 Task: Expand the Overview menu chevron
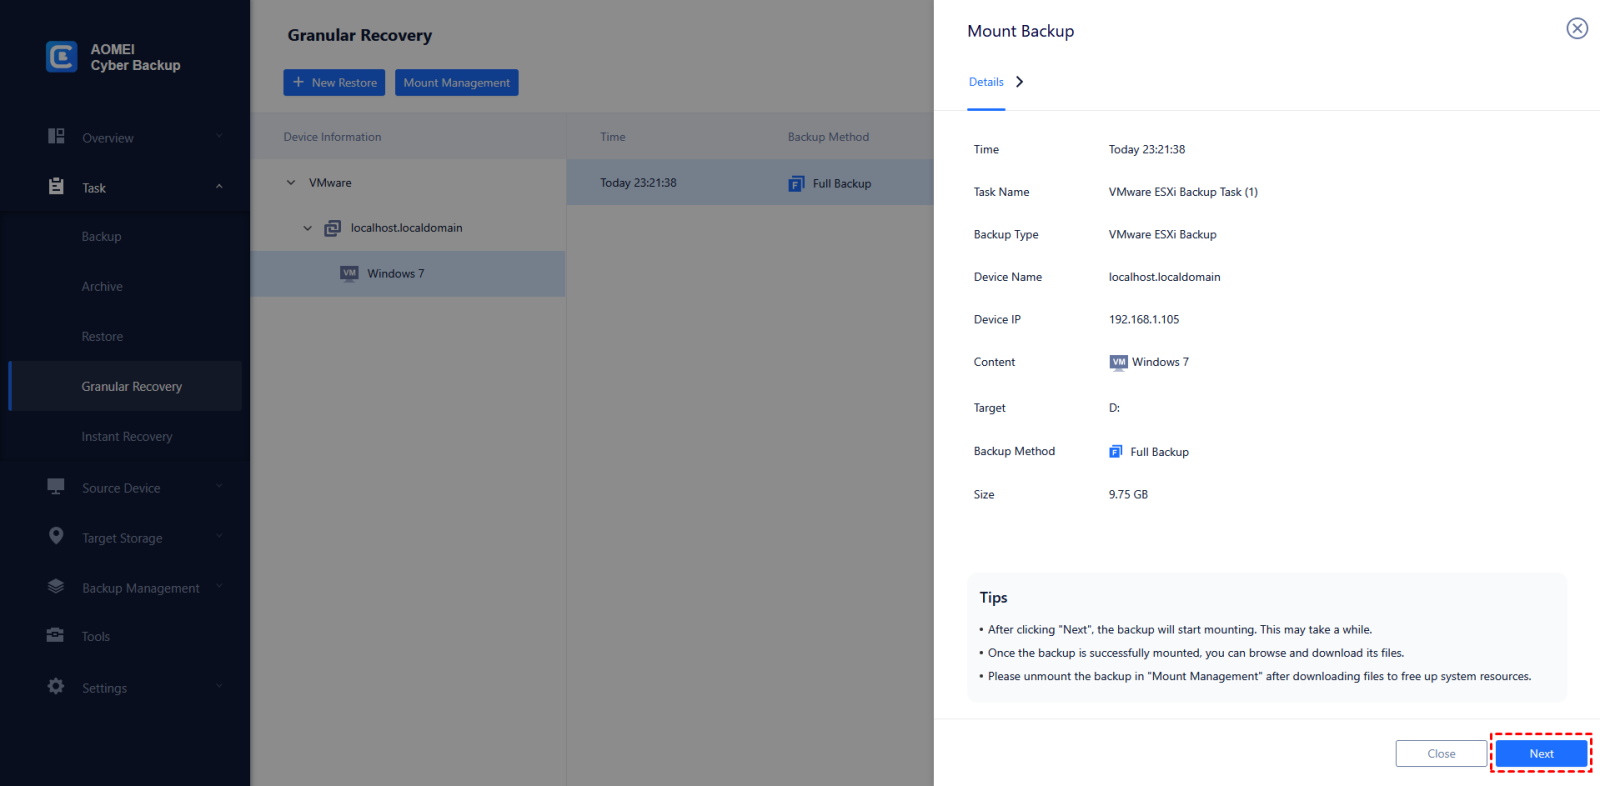(x=219, y=137)
